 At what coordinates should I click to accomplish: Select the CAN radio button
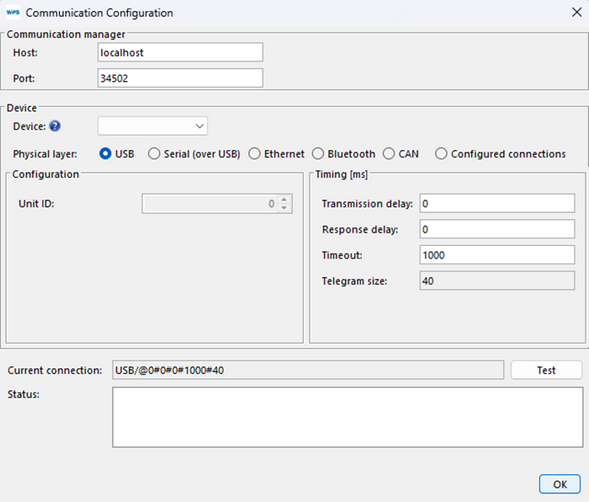click(x=389, y=154)
